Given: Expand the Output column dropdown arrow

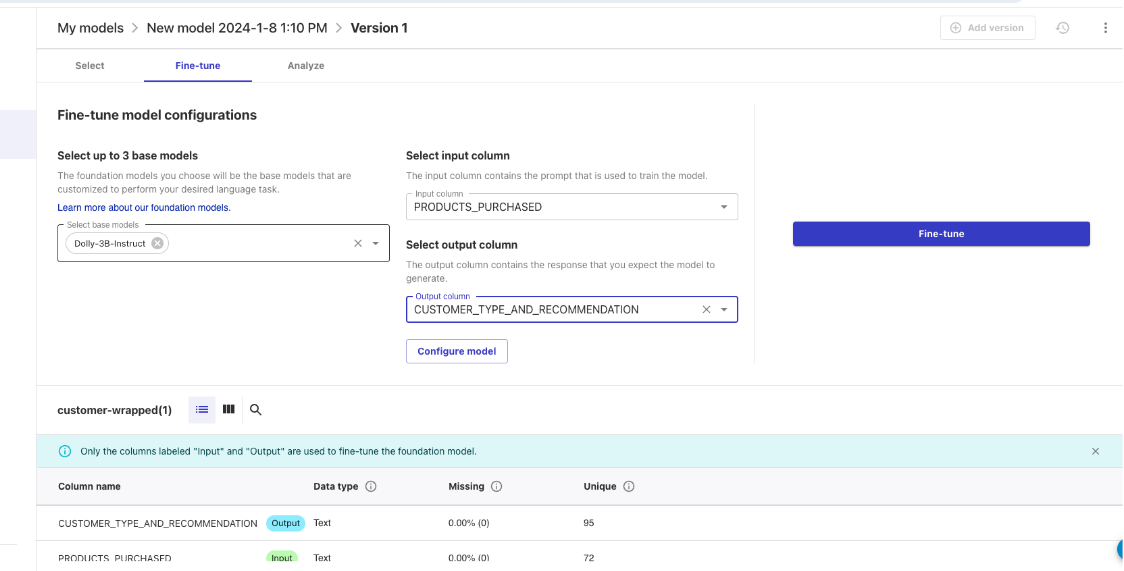Looking at the screenshot, I should pos(724,310).
